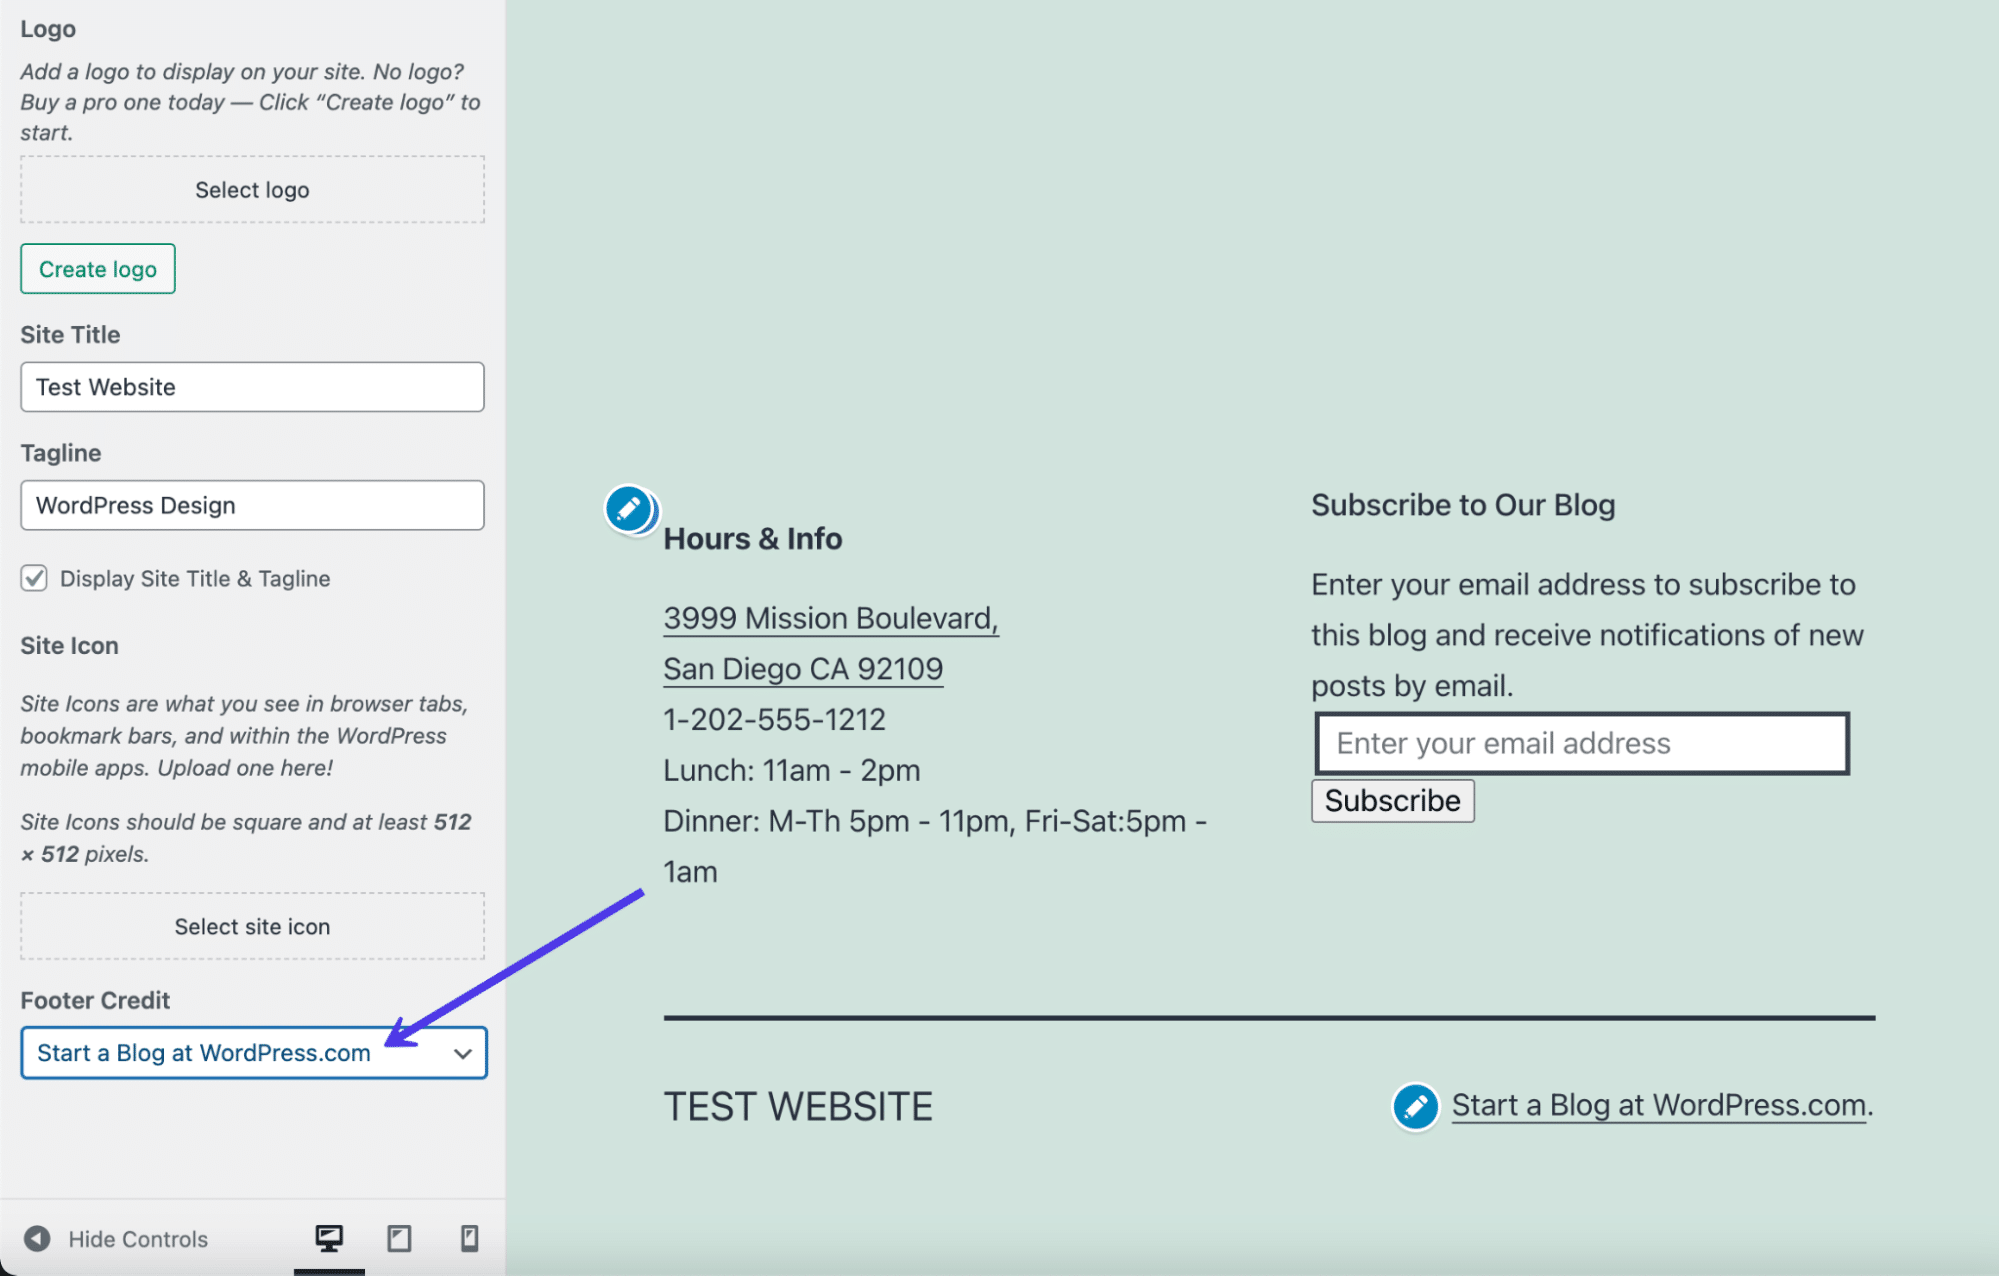The image size is (1999, 1276).
Task: Select the Site Title text input field
Action: pyautogui.click(x=254, y=386)
